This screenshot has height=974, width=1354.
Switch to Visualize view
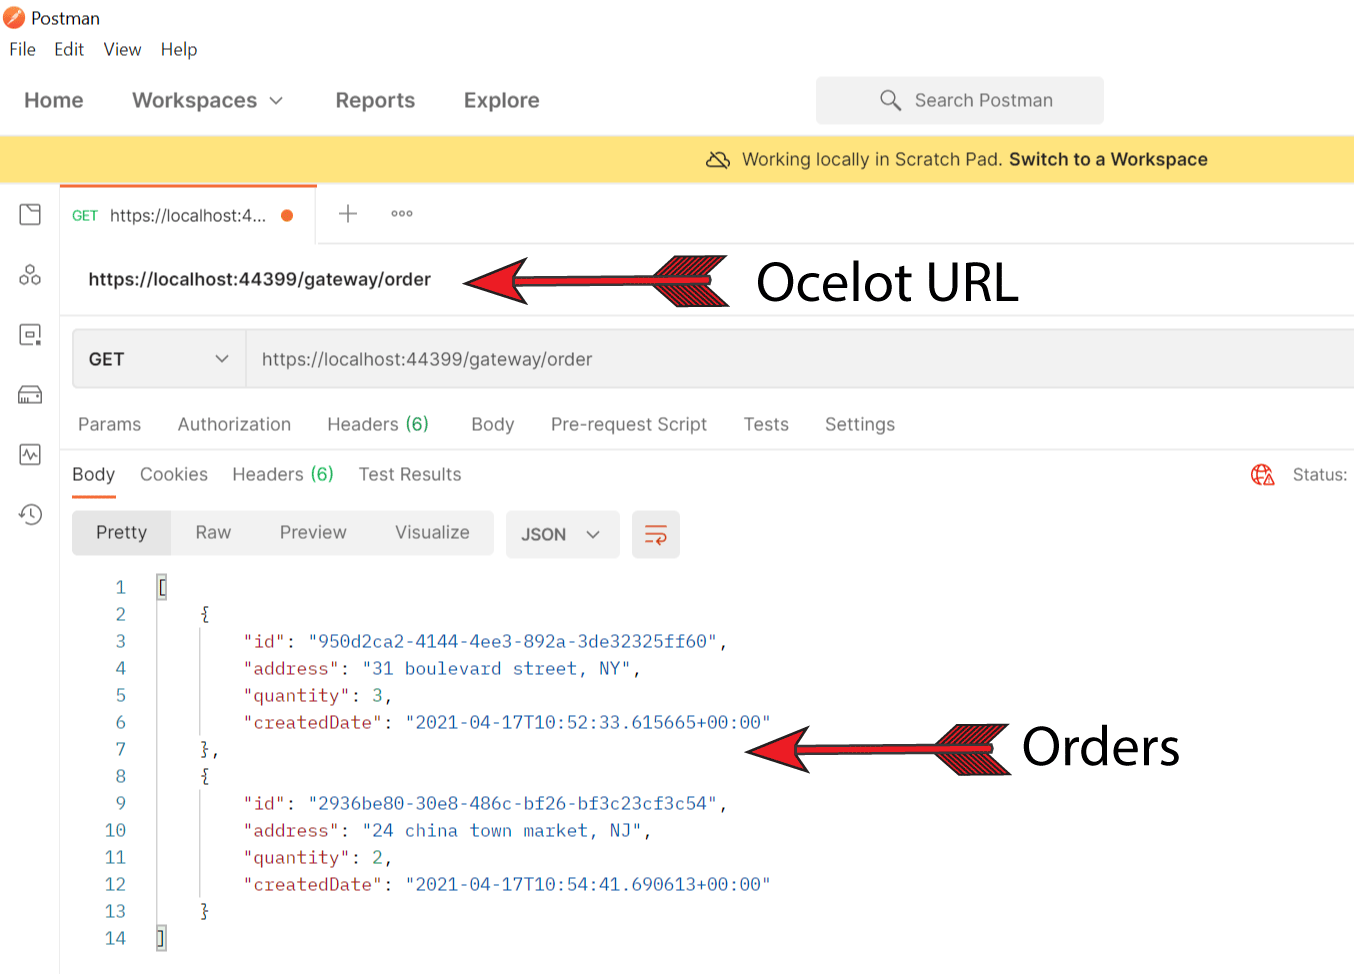point(432,532)
